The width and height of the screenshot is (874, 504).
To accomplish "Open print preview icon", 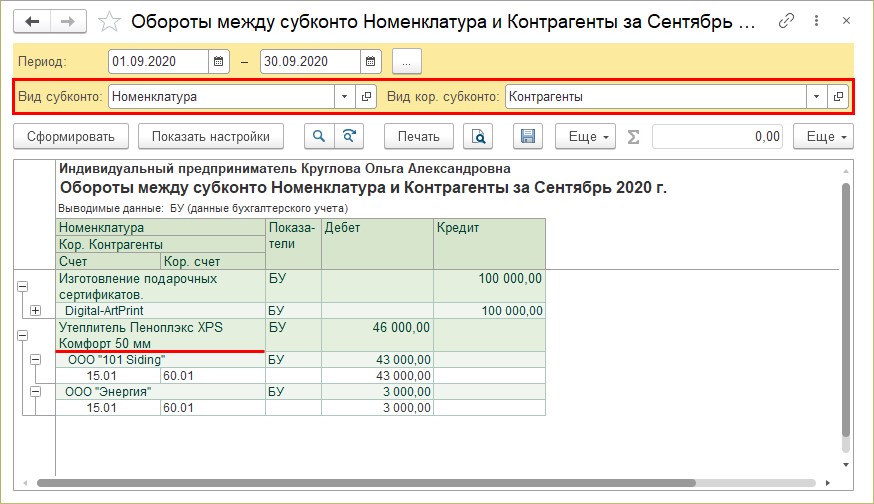I will tap(479, 136).
